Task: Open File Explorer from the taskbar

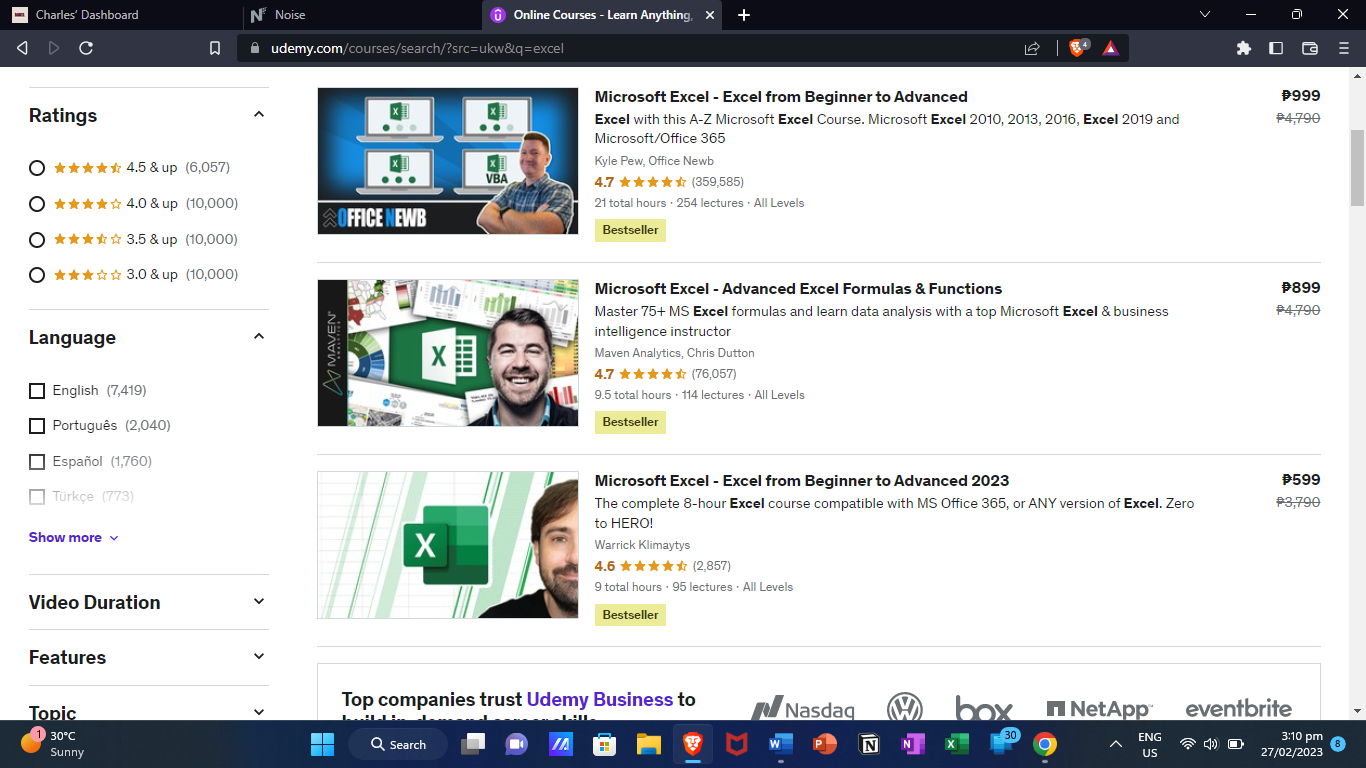Action: pyautogui.click(x=649, y=744)
